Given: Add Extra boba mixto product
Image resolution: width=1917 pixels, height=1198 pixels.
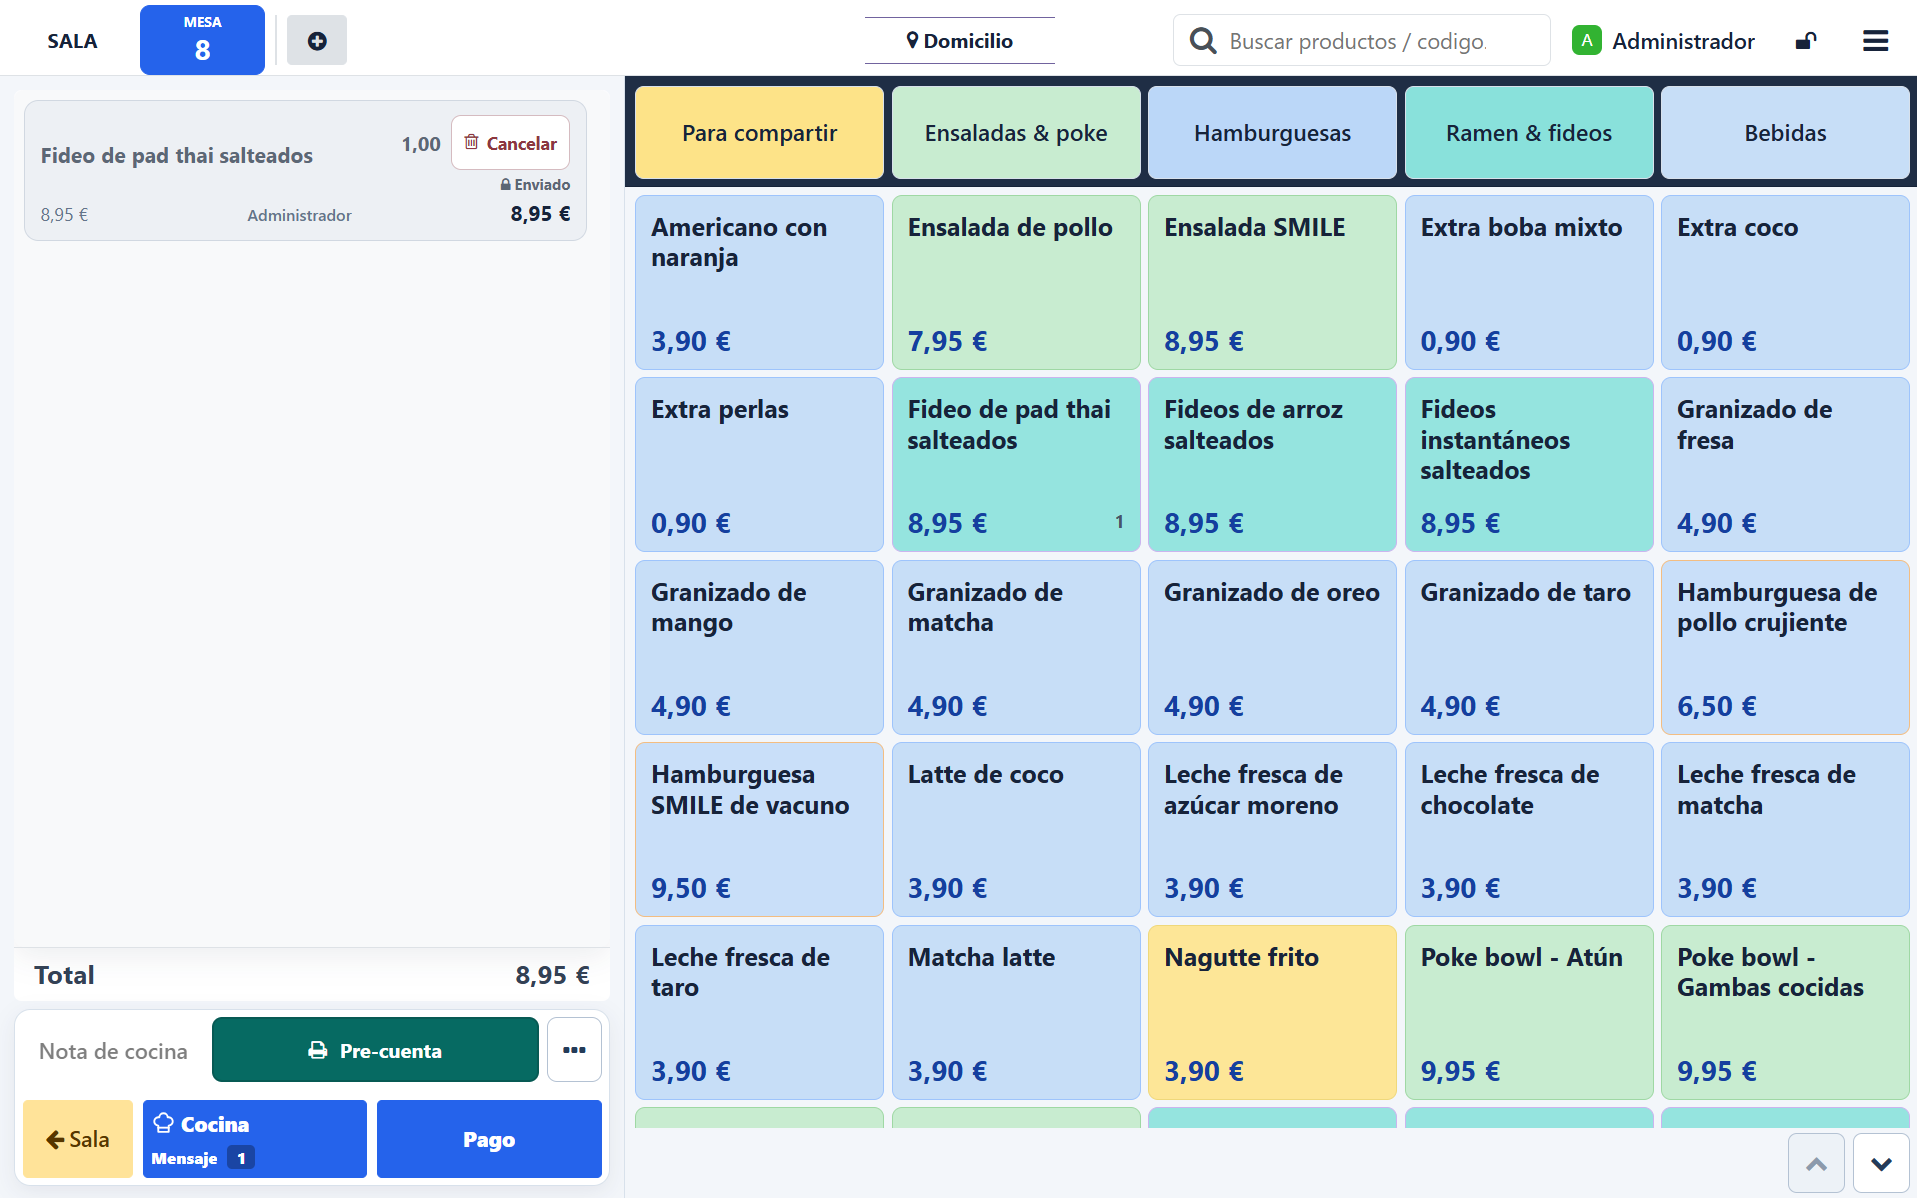Looking at the screenshot, I should pyautogui.click(x=1529, y=283).
